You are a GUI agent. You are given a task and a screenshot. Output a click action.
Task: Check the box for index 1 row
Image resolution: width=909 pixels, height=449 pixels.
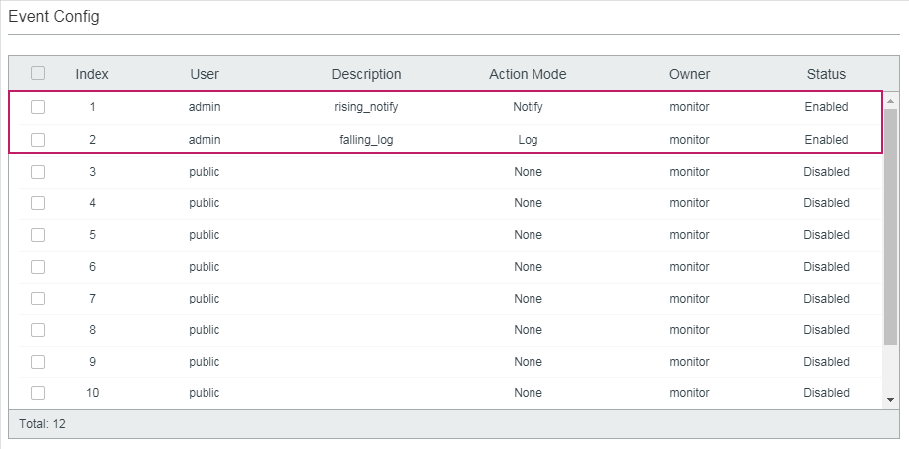pos(38,107)
